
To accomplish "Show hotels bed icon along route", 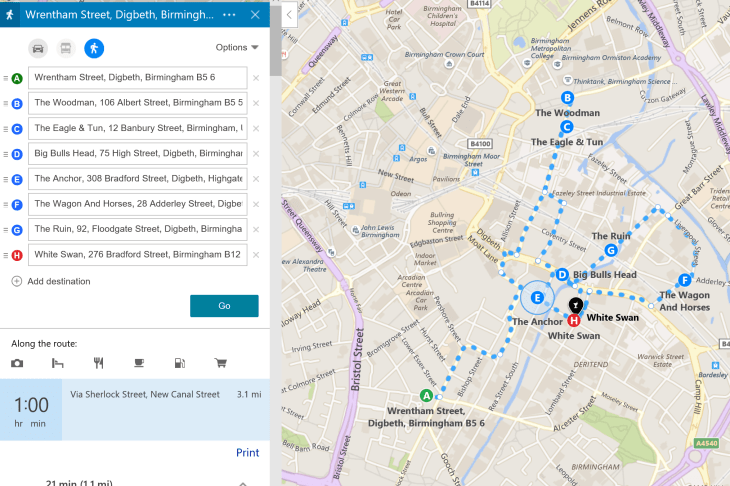I will [x=58, y=363].
